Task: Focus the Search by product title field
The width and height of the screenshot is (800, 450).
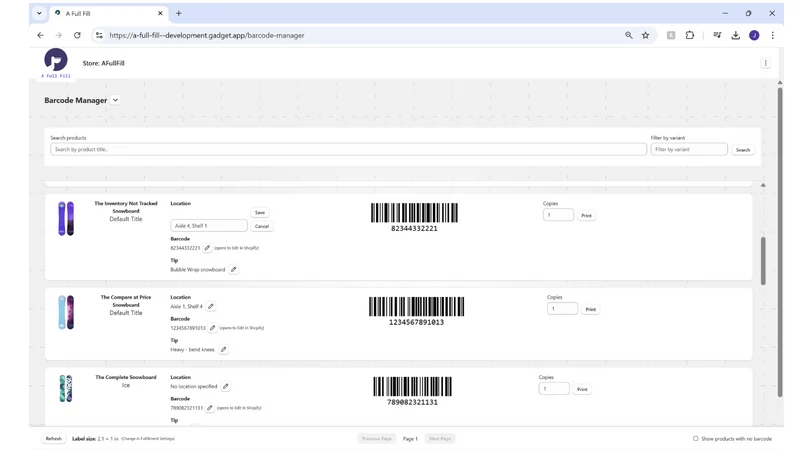Action: tap(348, 149)
